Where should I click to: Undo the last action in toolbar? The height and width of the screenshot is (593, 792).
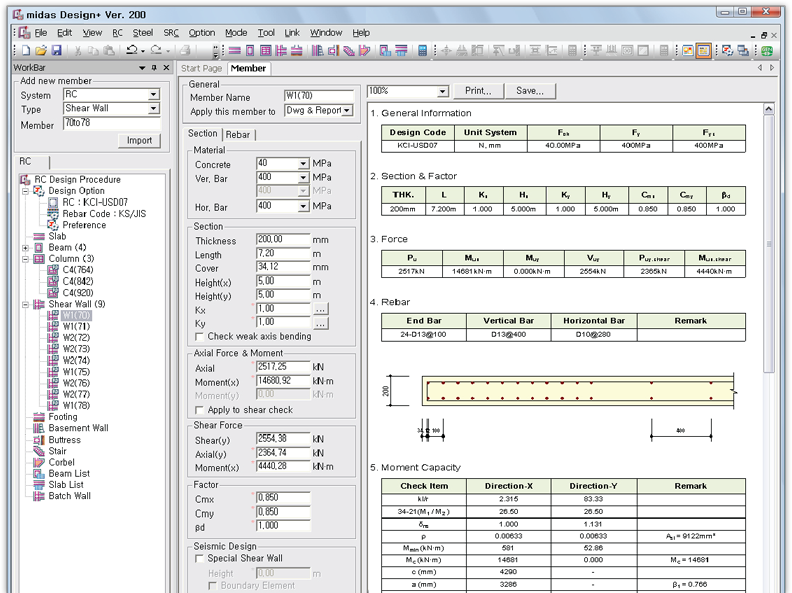[132, 51]
